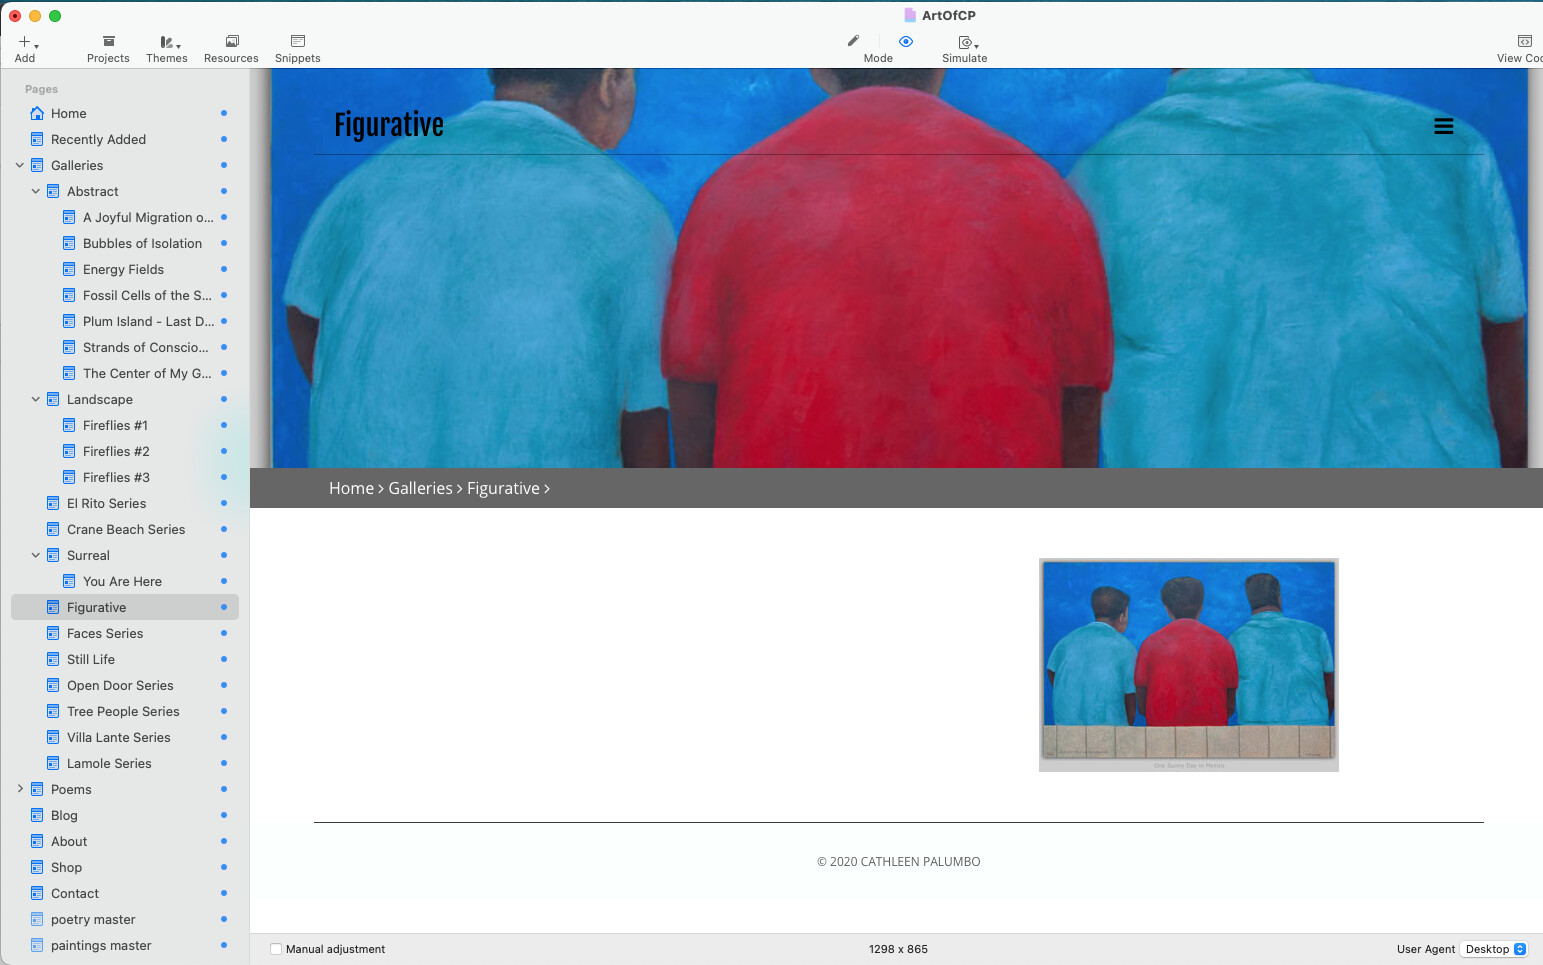Viewport: 1543px width, 965px height.
Task: Click the Poems page icon
Action: click(x=37, y=789)
